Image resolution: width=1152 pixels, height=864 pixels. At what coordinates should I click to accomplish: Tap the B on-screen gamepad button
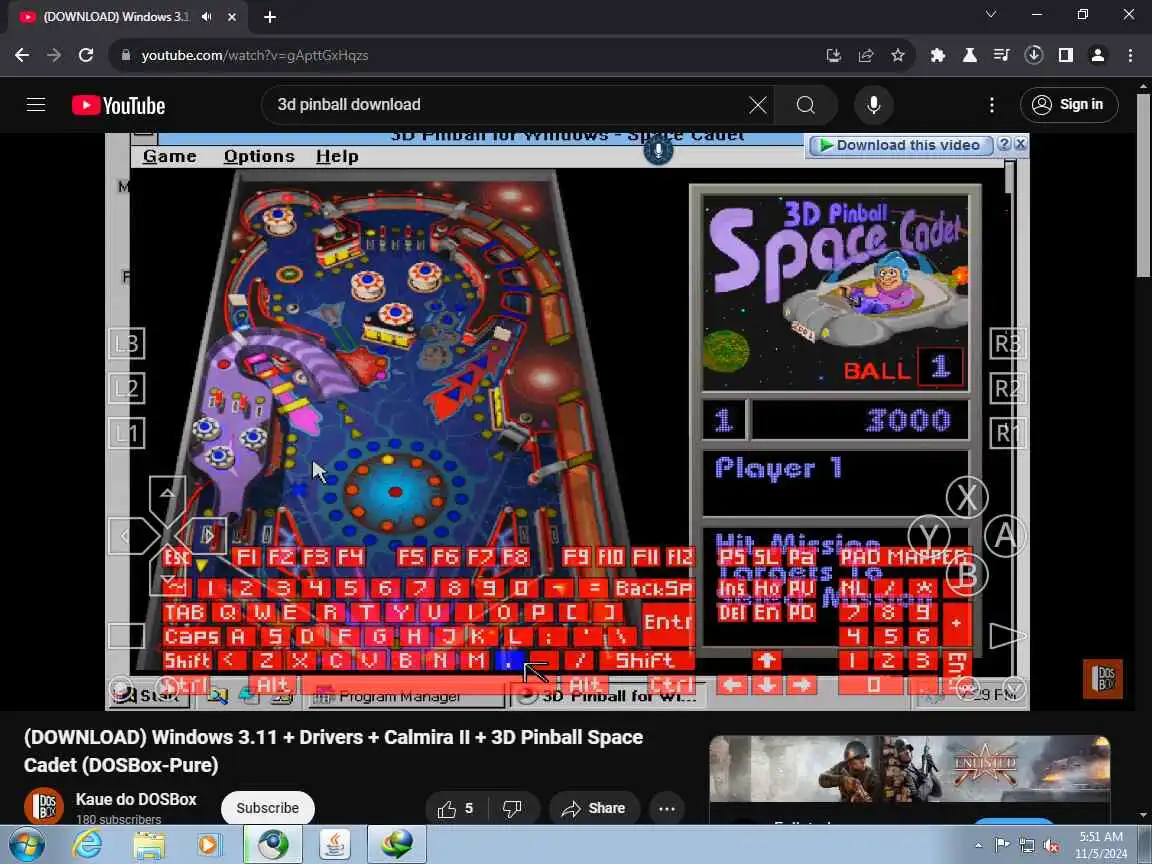(x=966, y=574)
